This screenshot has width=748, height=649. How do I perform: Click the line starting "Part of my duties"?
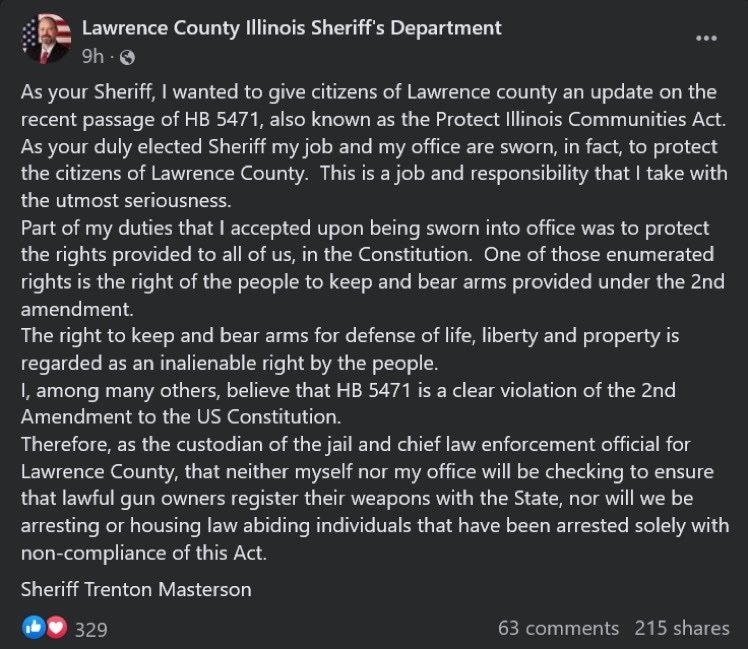click(x=365, y=228)
